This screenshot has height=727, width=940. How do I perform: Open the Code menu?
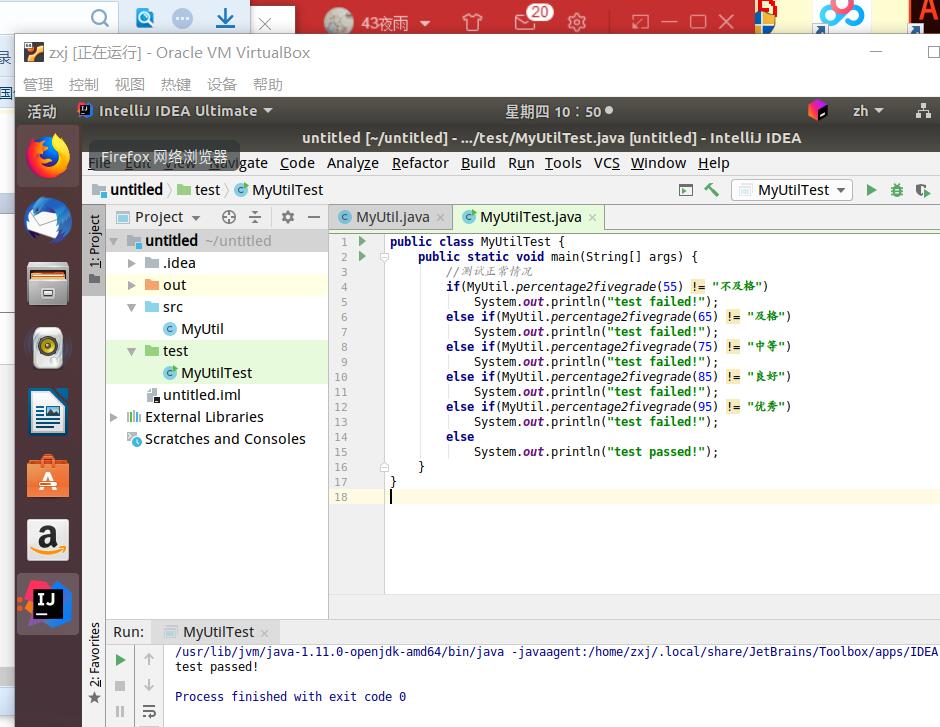pos(297,163)
